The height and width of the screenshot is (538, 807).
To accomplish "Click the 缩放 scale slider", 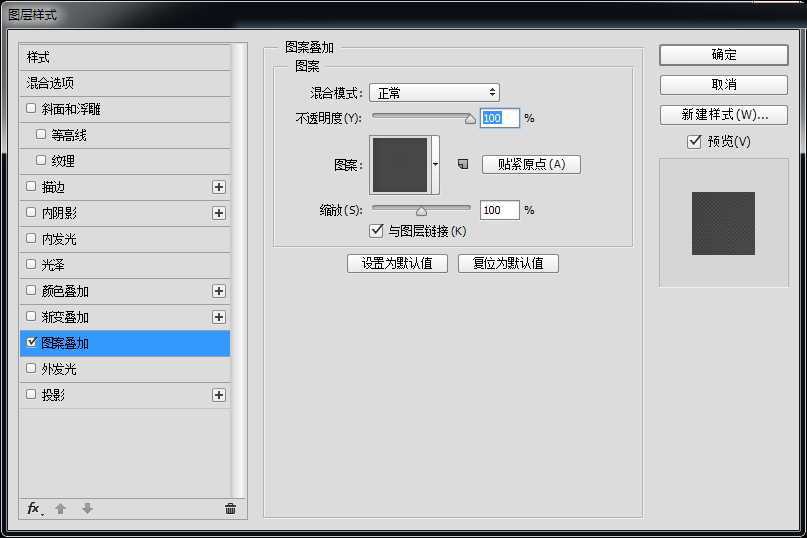I will 421,210.
